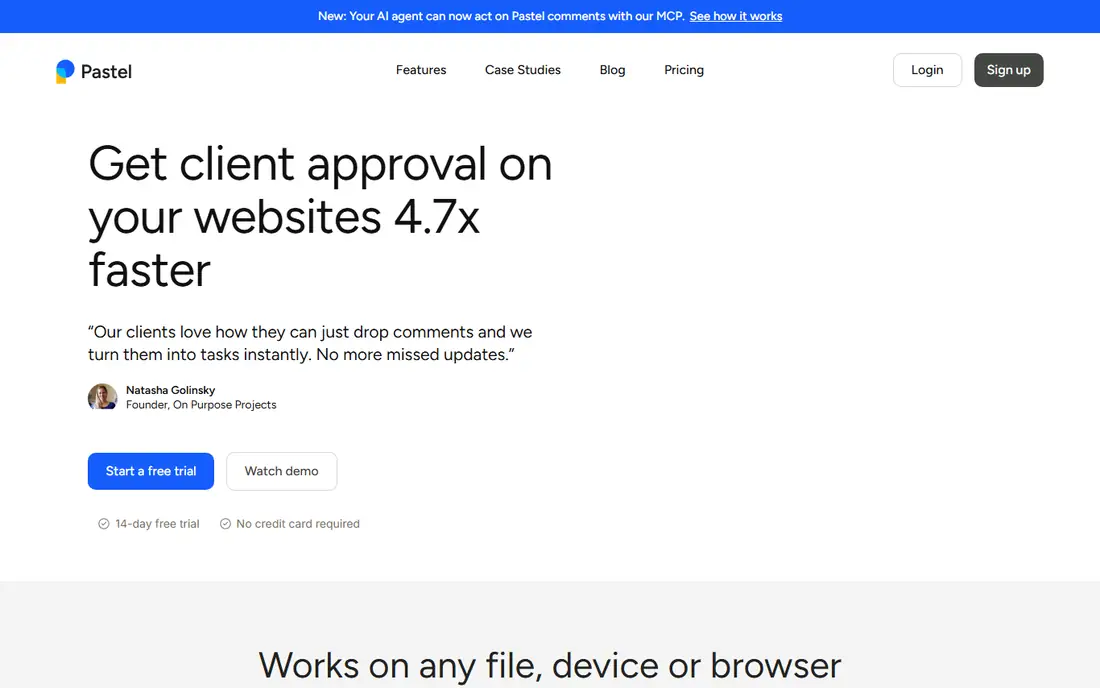The height and width of the screenshot is (688, 1100).
Task: Click the Login button
Action: tap(927, 70)
